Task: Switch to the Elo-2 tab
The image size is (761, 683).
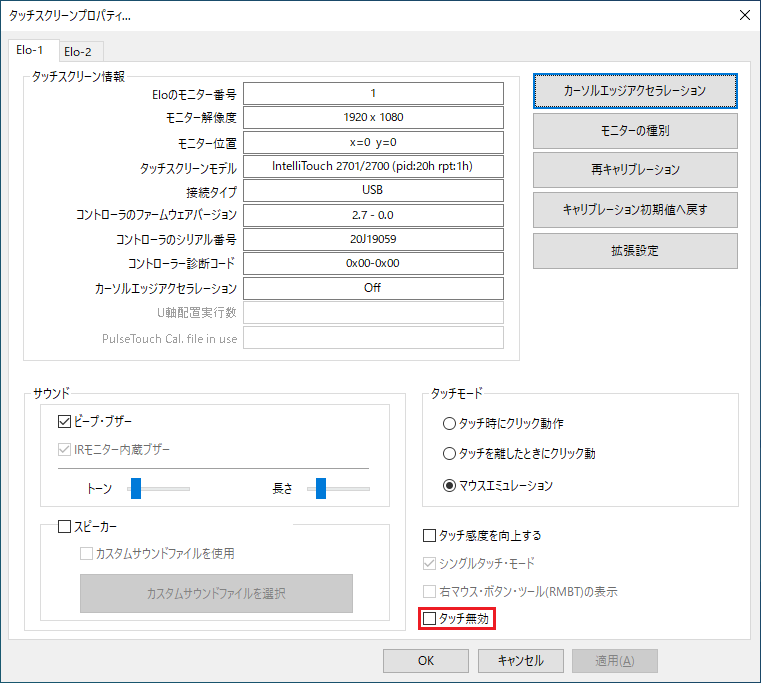Action: [78, 51]
